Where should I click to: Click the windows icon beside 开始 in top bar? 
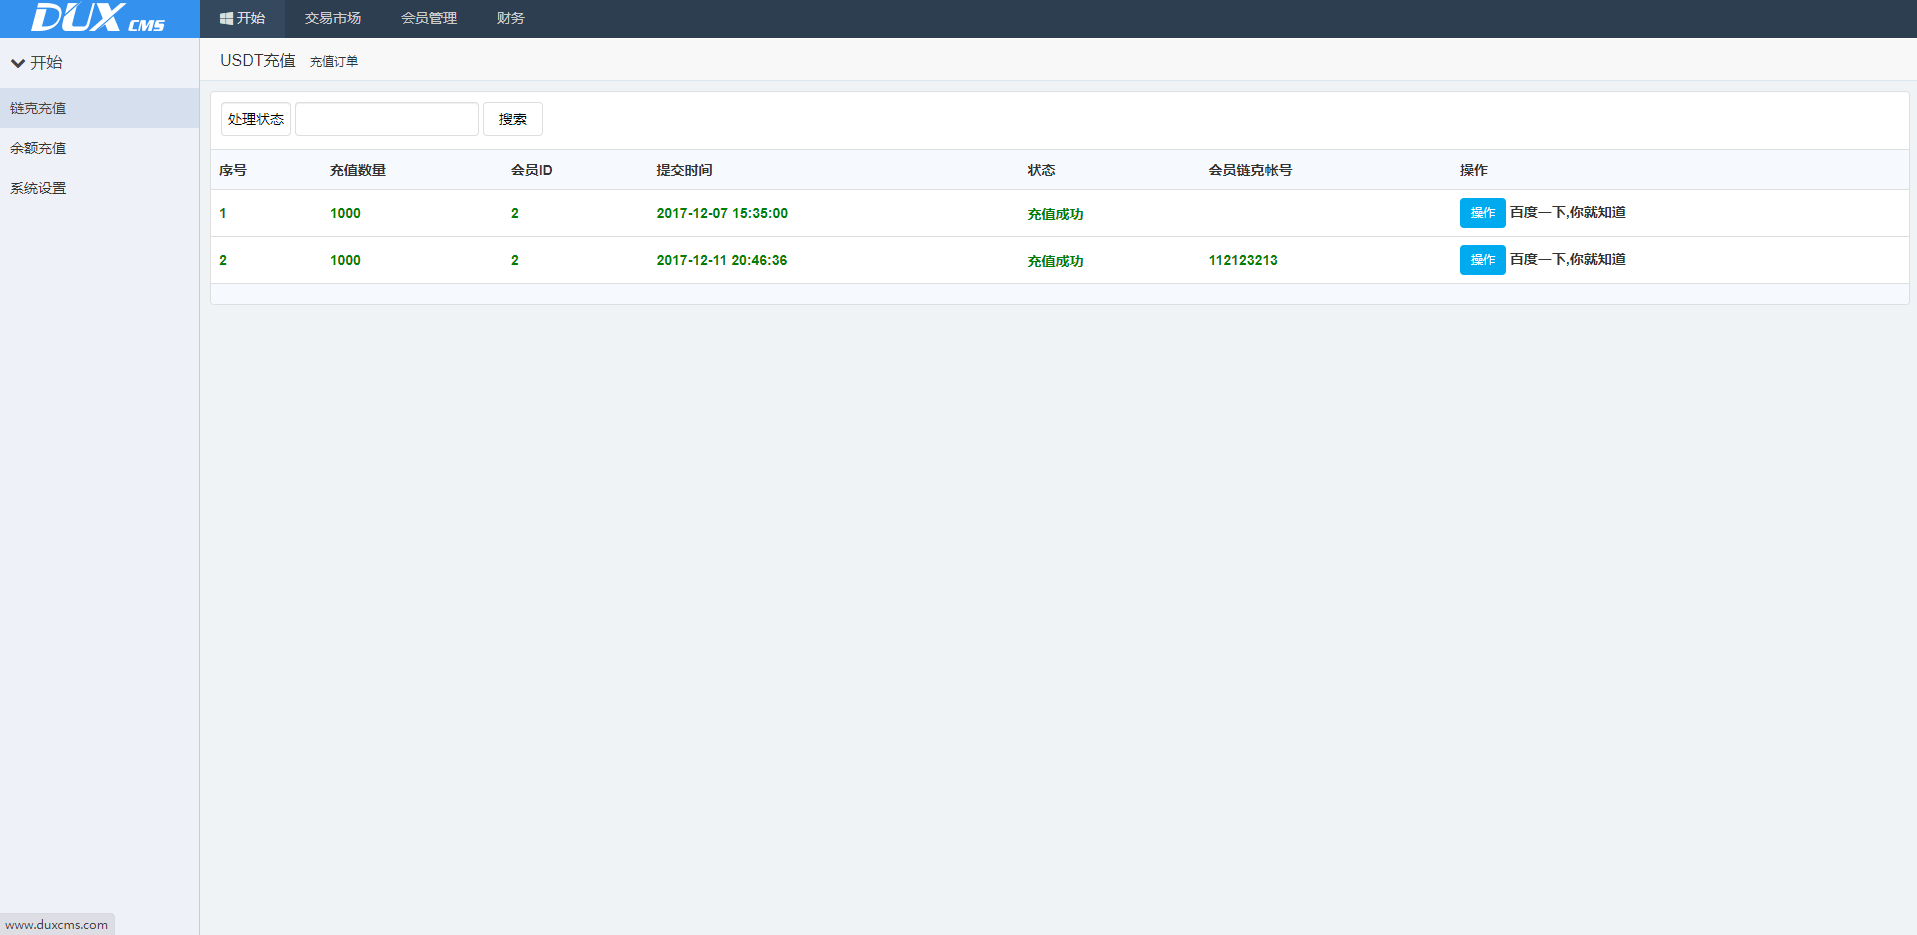(x=226, y=19)
